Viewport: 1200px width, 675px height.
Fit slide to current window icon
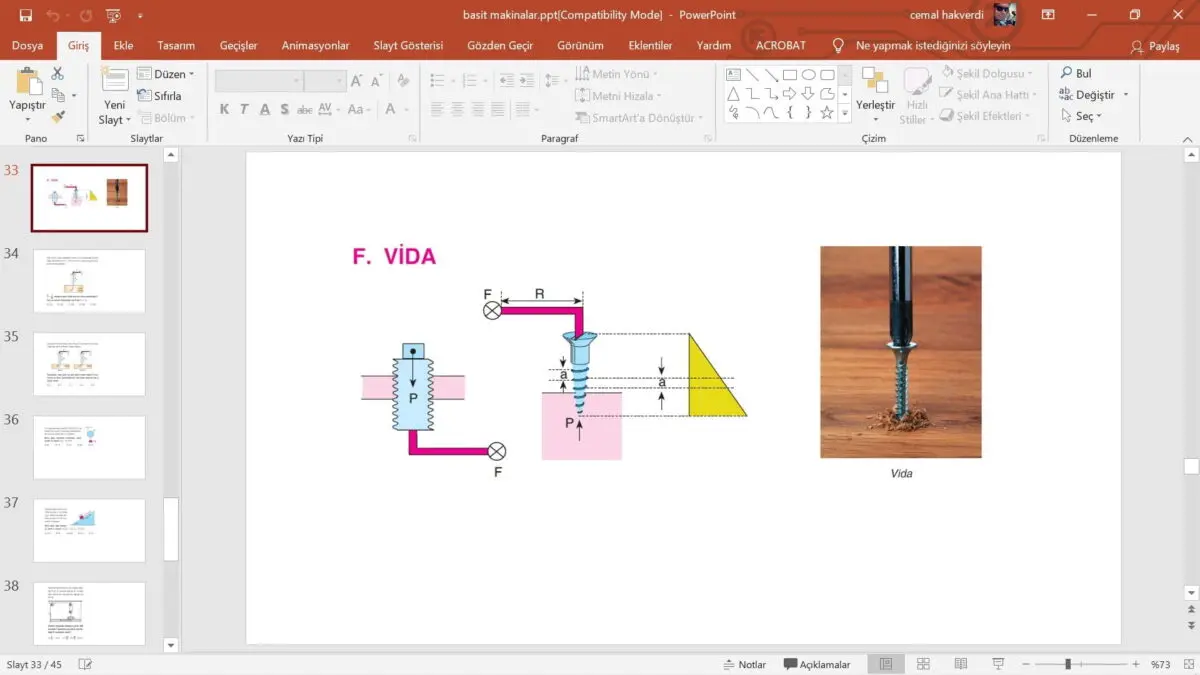coord(1189,664)
